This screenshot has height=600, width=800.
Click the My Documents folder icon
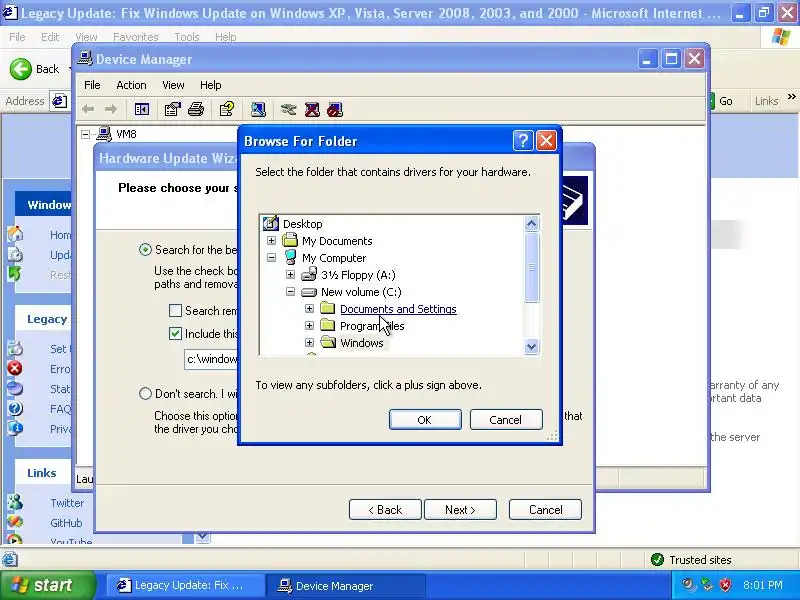point(290,240)
